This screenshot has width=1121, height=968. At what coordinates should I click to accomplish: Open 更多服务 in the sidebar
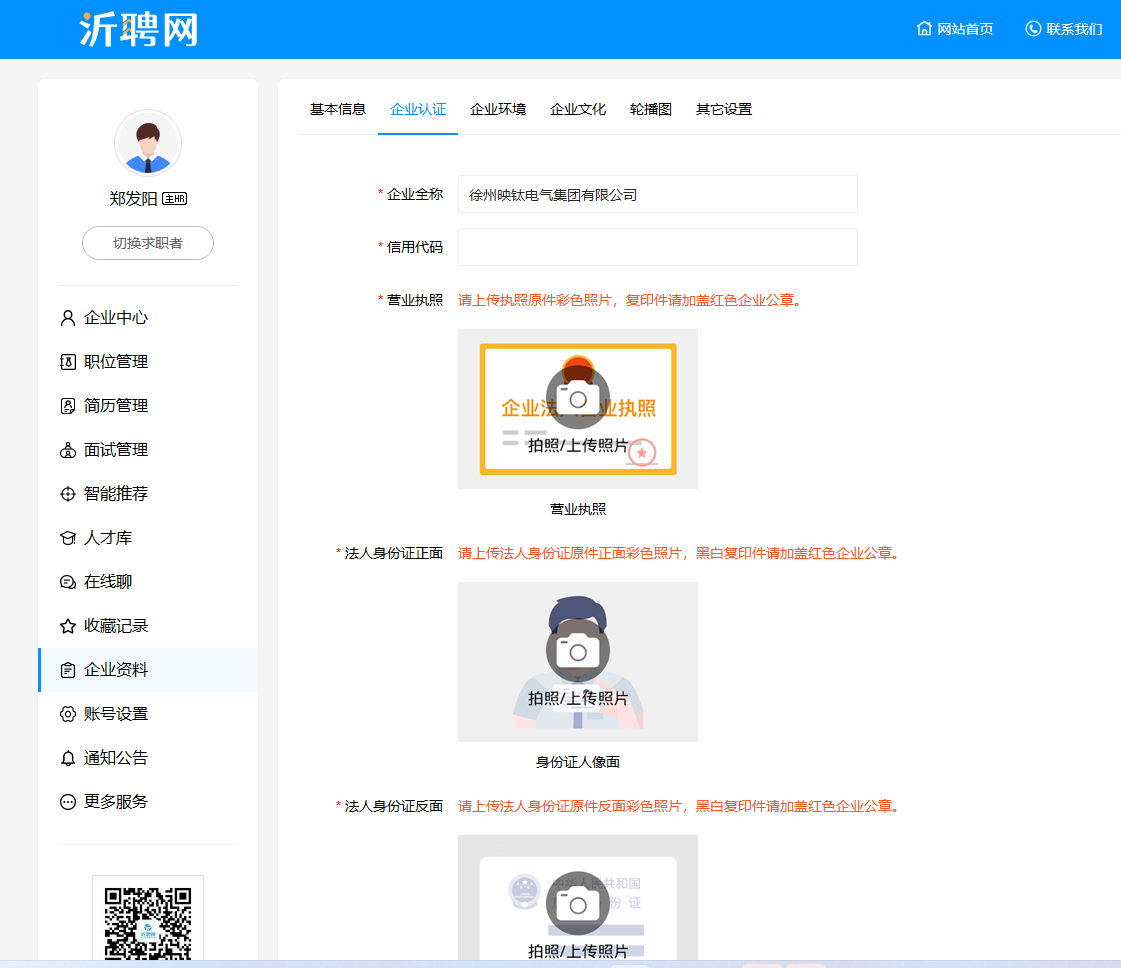pos(104,801)
